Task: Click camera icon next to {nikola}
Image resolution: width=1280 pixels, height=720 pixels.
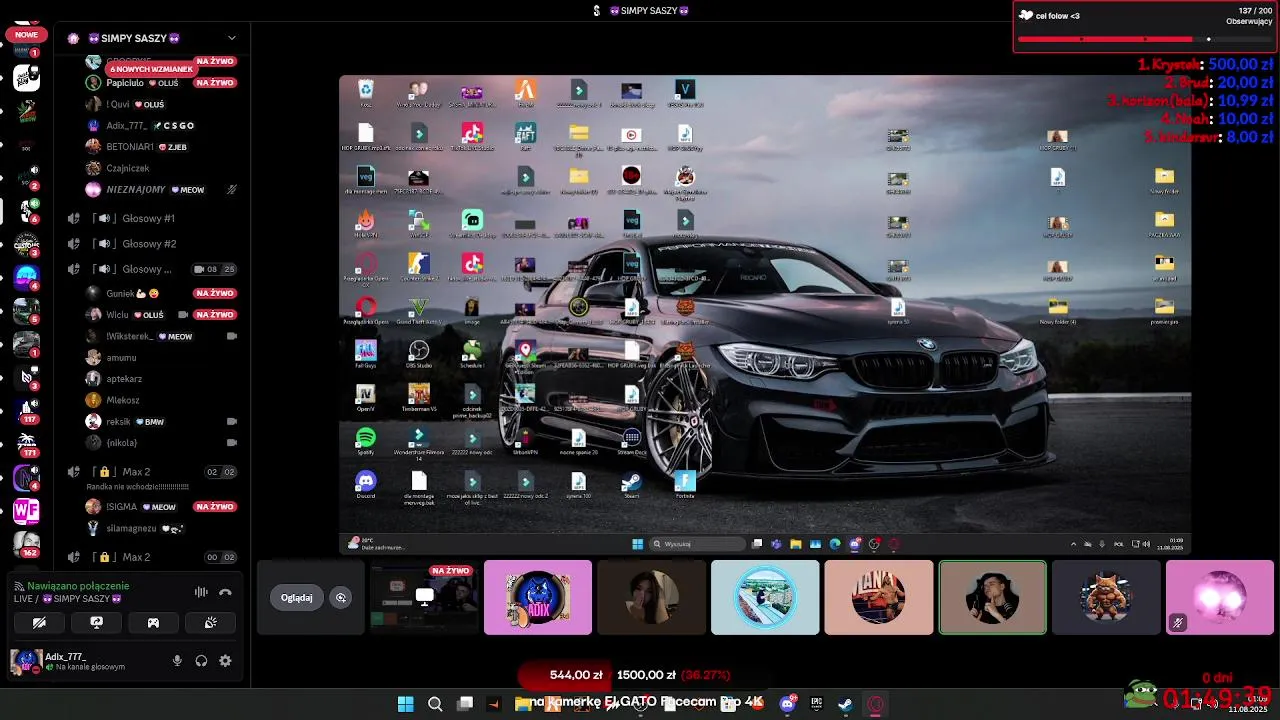Action: [x=232, y=442]
